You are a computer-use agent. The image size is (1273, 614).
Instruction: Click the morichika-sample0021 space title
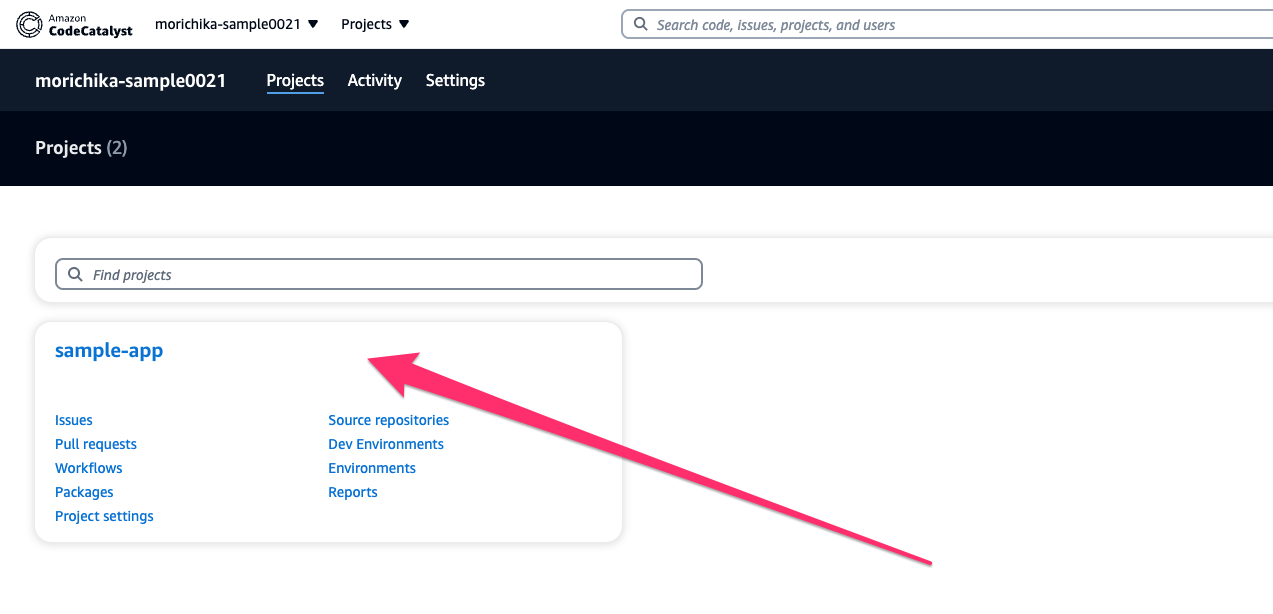131,81
